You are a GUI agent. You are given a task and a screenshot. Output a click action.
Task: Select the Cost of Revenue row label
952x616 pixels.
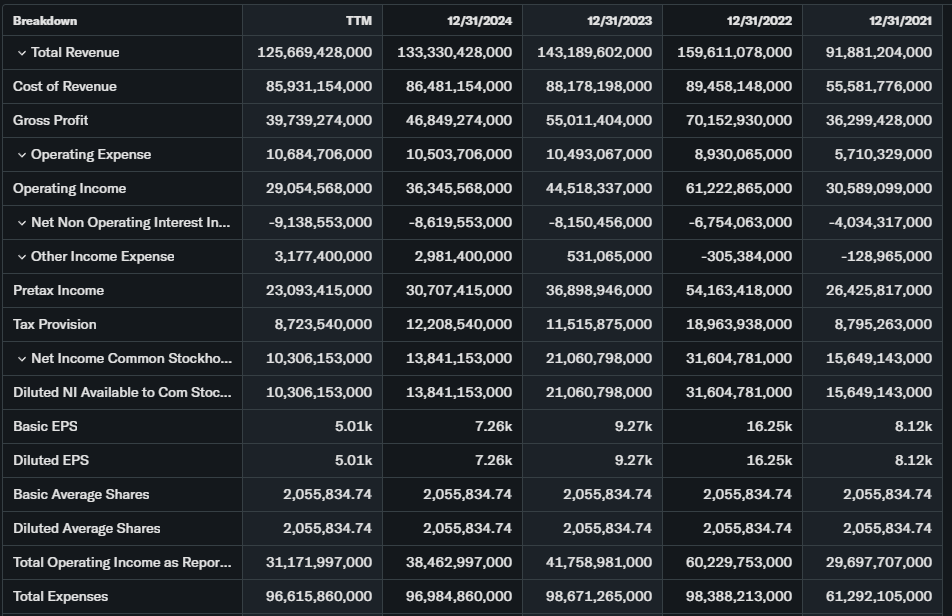[65, 86]
